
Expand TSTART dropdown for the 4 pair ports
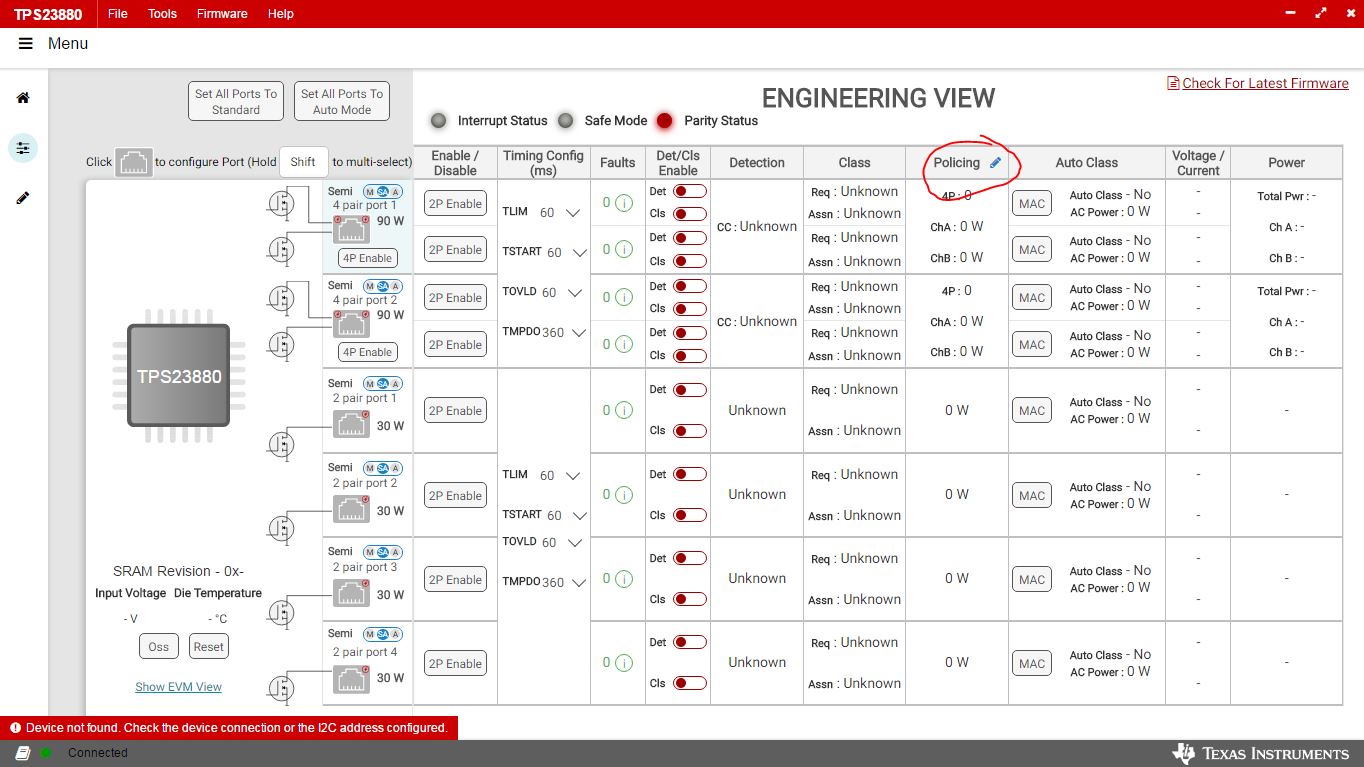[580, 253]
